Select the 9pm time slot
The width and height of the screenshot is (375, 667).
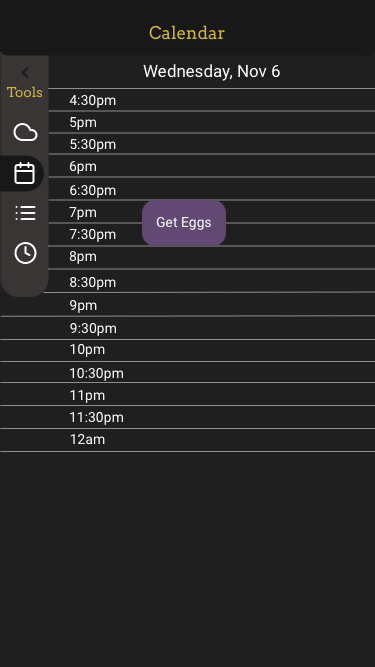[188, 305]
